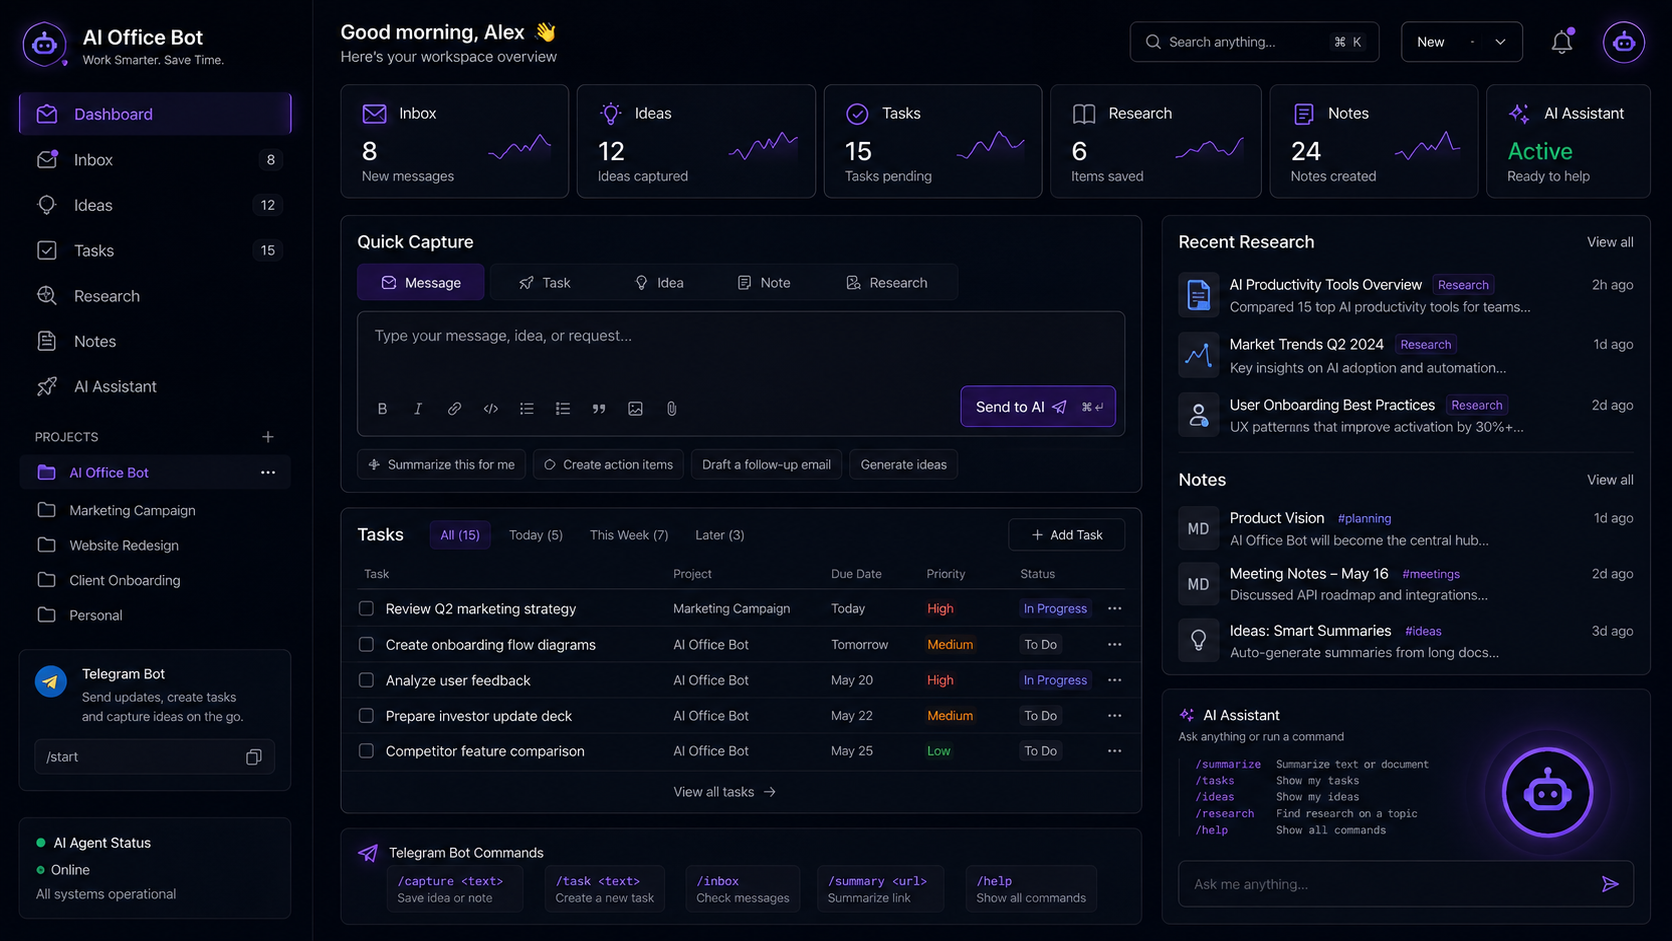
Task: Open View all tasks link
Action: point(725,792)
